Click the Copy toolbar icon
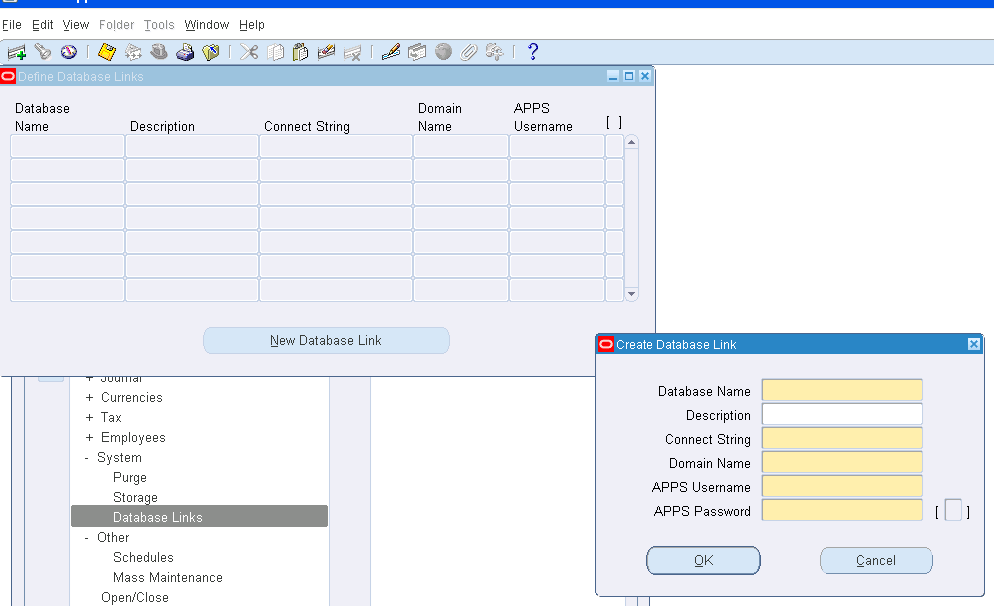The height and width of the screenshot is (606, 994). pos(275,52)
